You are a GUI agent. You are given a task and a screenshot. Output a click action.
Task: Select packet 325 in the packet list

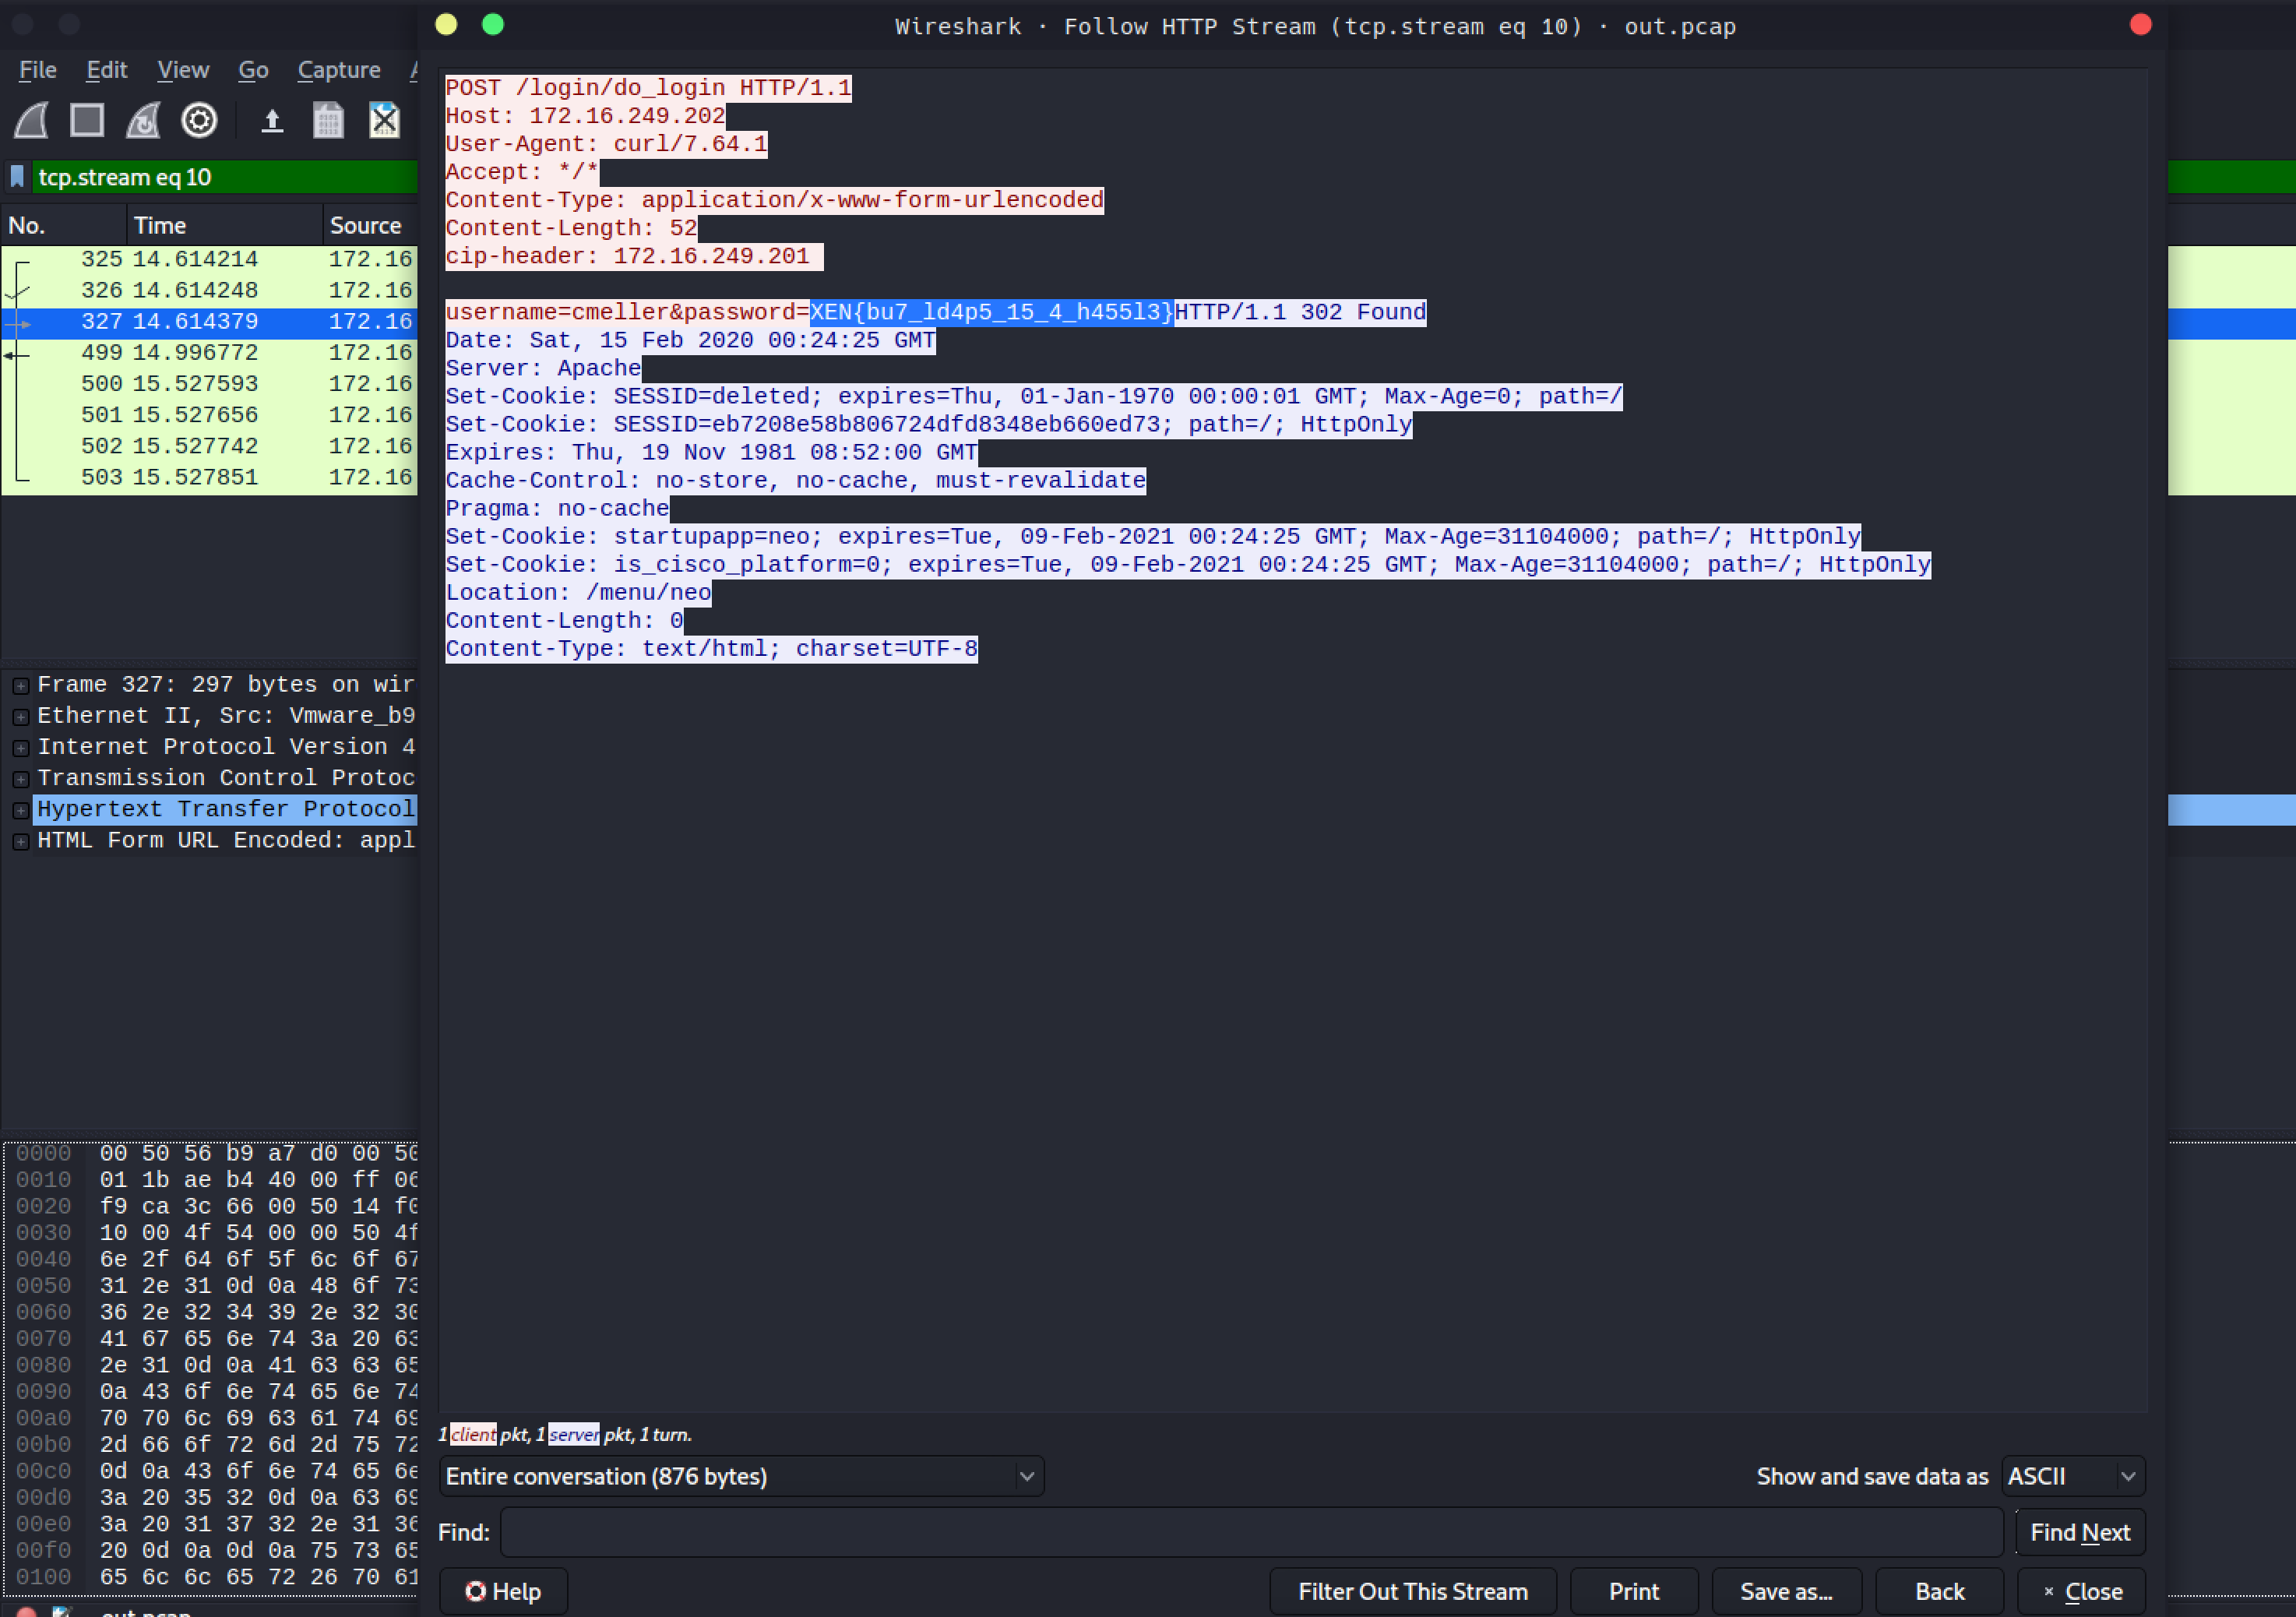209,259
